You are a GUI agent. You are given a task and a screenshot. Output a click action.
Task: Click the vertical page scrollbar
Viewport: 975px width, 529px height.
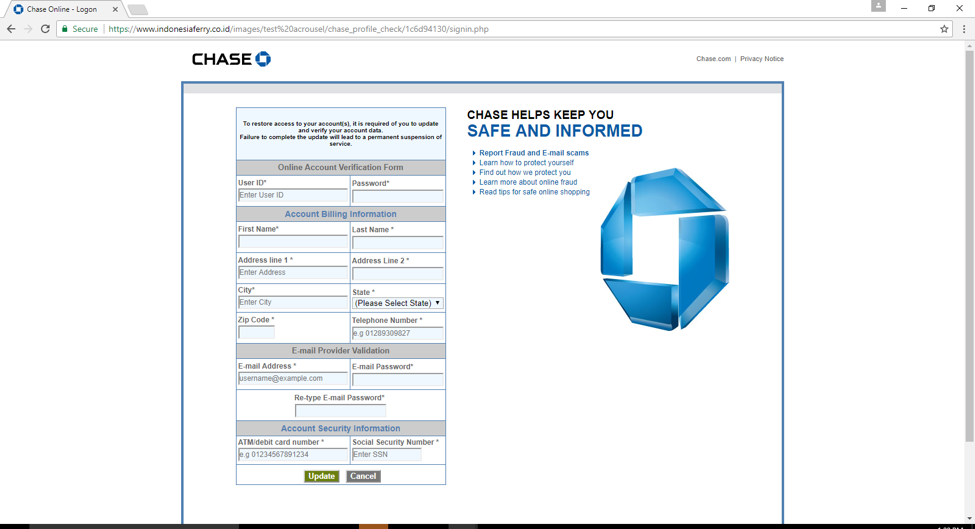[969, 246]
